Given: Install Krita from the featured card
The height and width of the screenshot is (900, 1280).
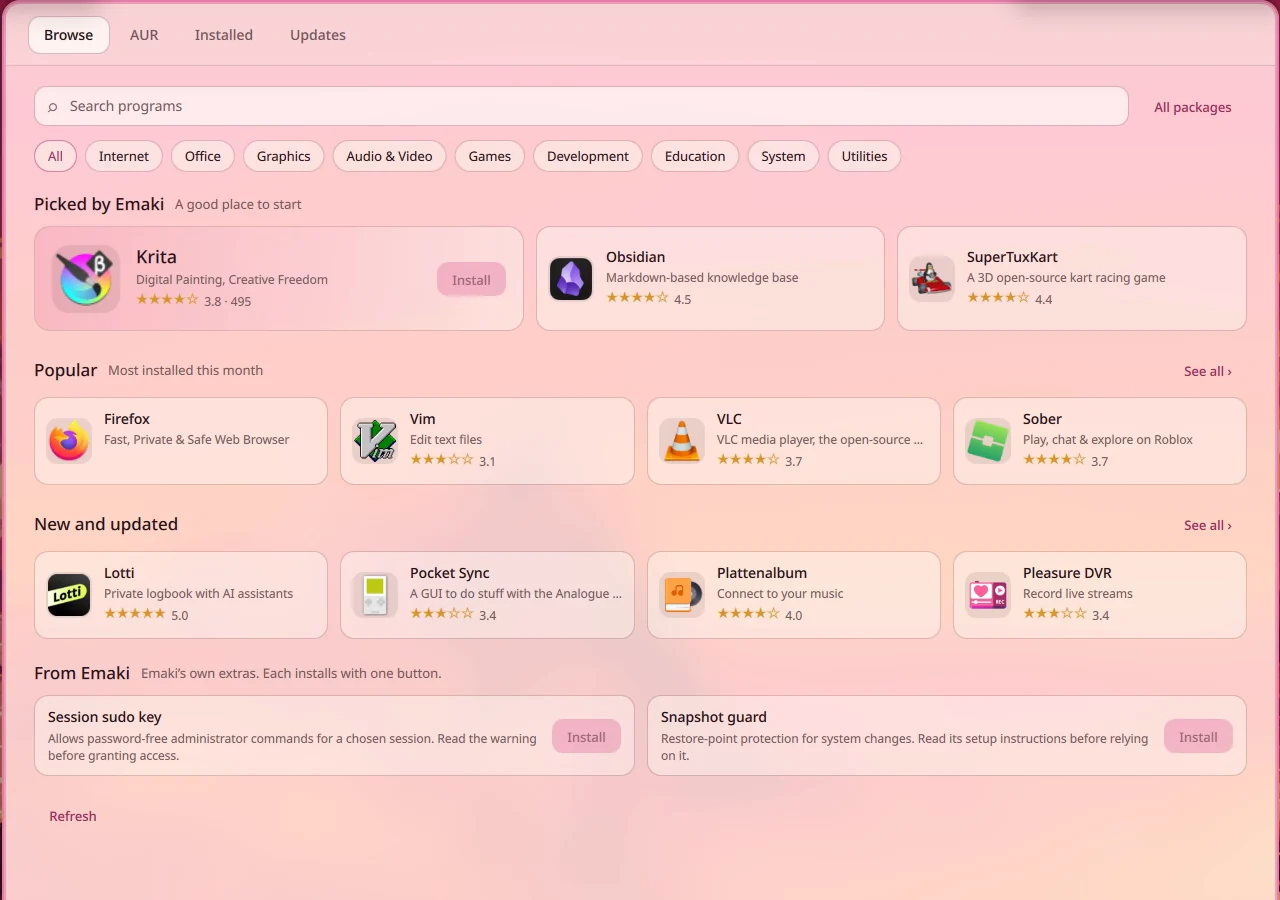Looking at the screenshot, I should coord(471,280).
